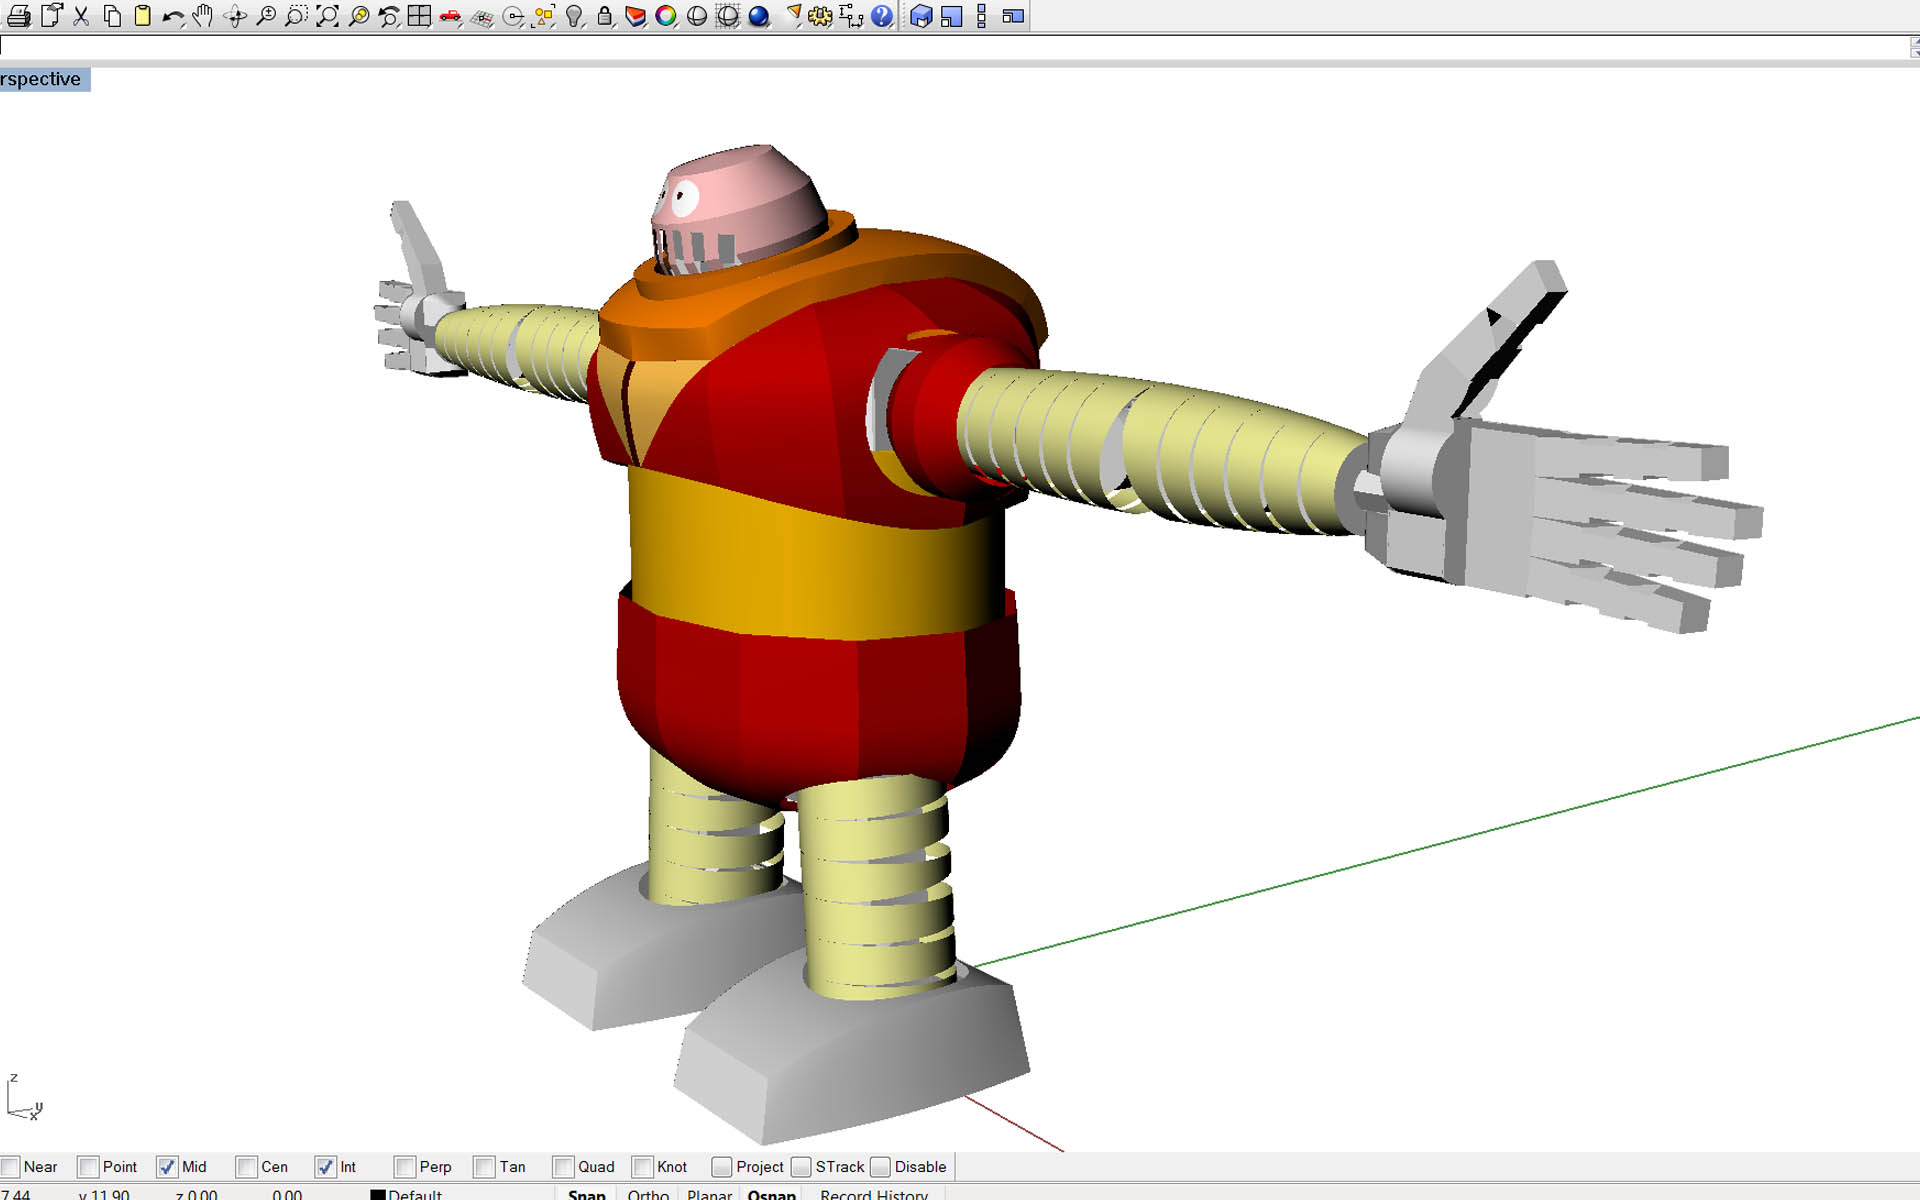The height and width of the screenshot is (1200, 1920).
Task: Click the Cut scissors icon
Action: click(x=82, y=16)
